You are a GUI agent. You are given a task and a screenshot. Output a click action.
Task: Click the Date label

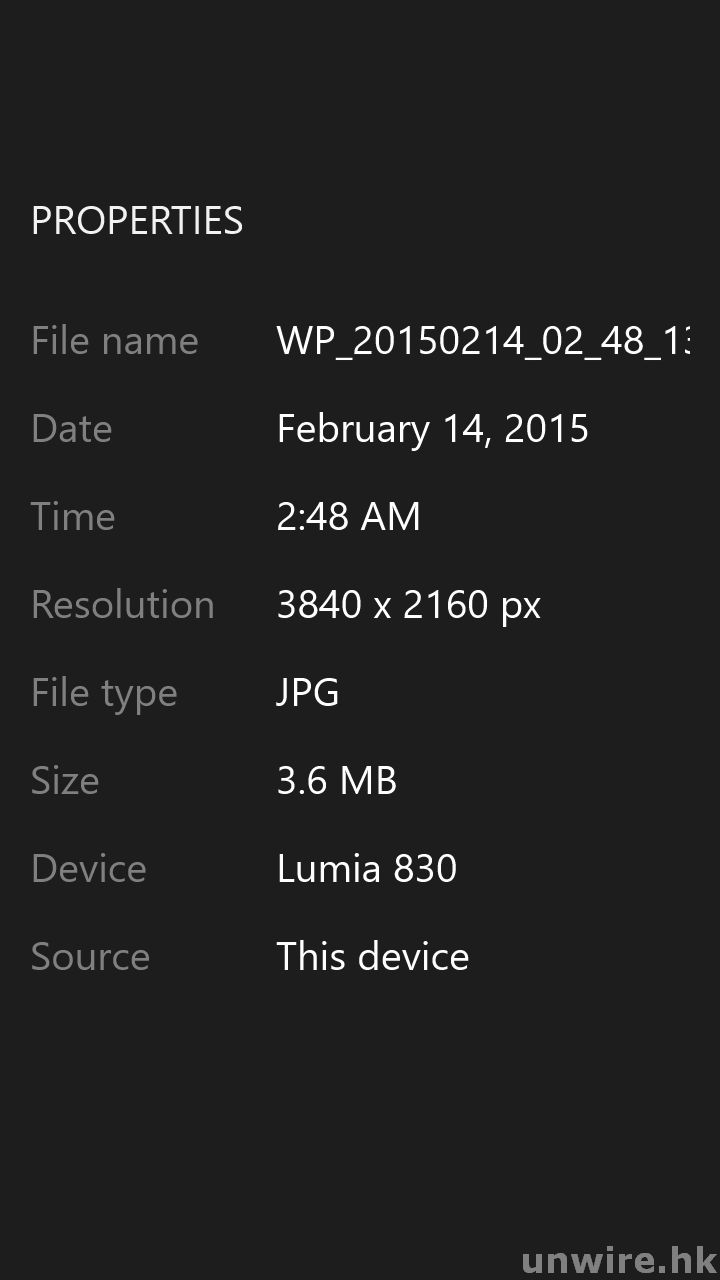point(71,429)
